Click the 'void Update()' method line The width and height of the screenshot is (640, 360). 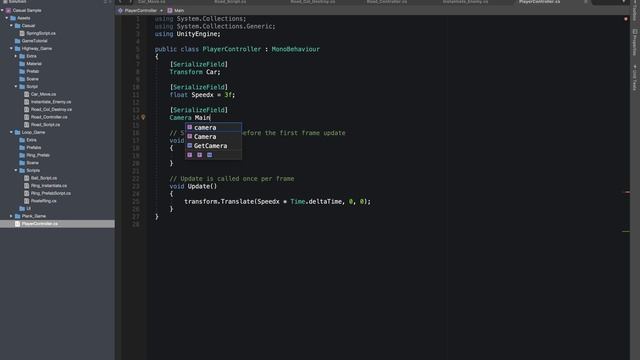(193, 187)
